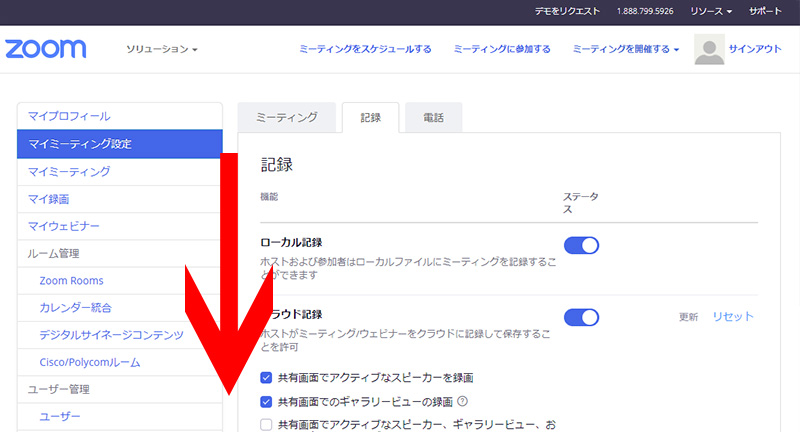Screen dimensions: 800x432
Task: Switch to the 電話 tab
Action: coord(434,118)
